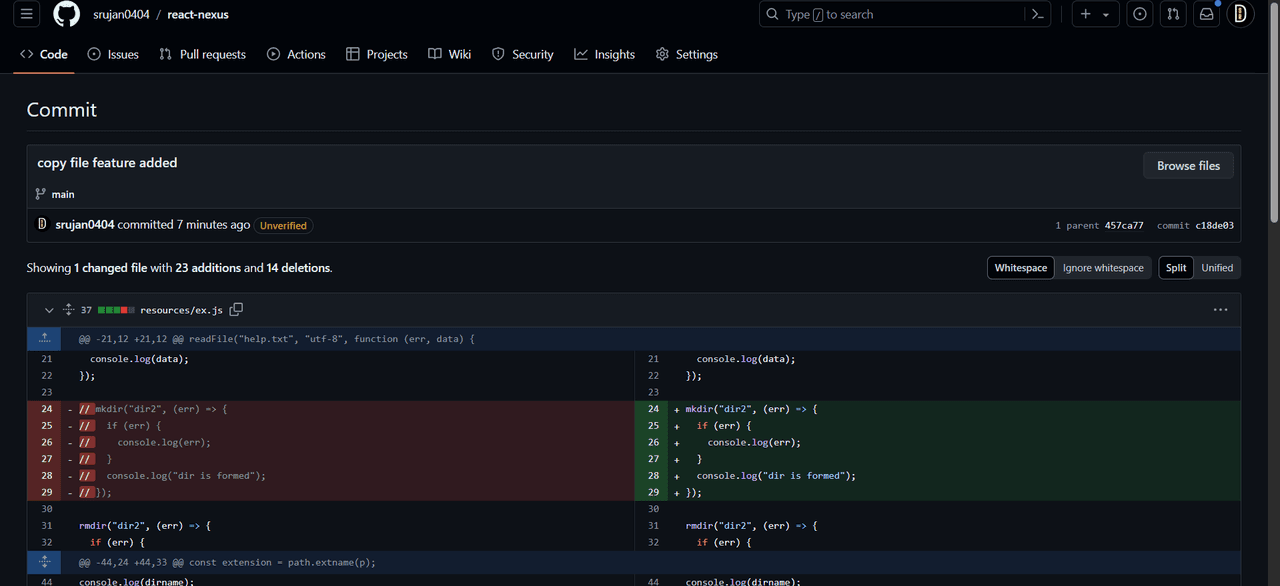Expand hidden lines above line 21

(x=44, y=339)
